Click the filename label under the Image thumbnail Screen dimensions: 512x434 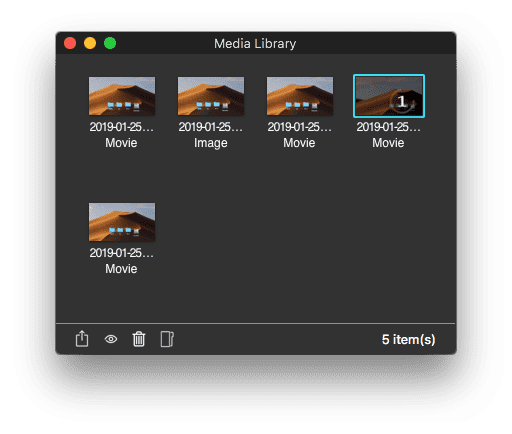(x=211, y=127)
